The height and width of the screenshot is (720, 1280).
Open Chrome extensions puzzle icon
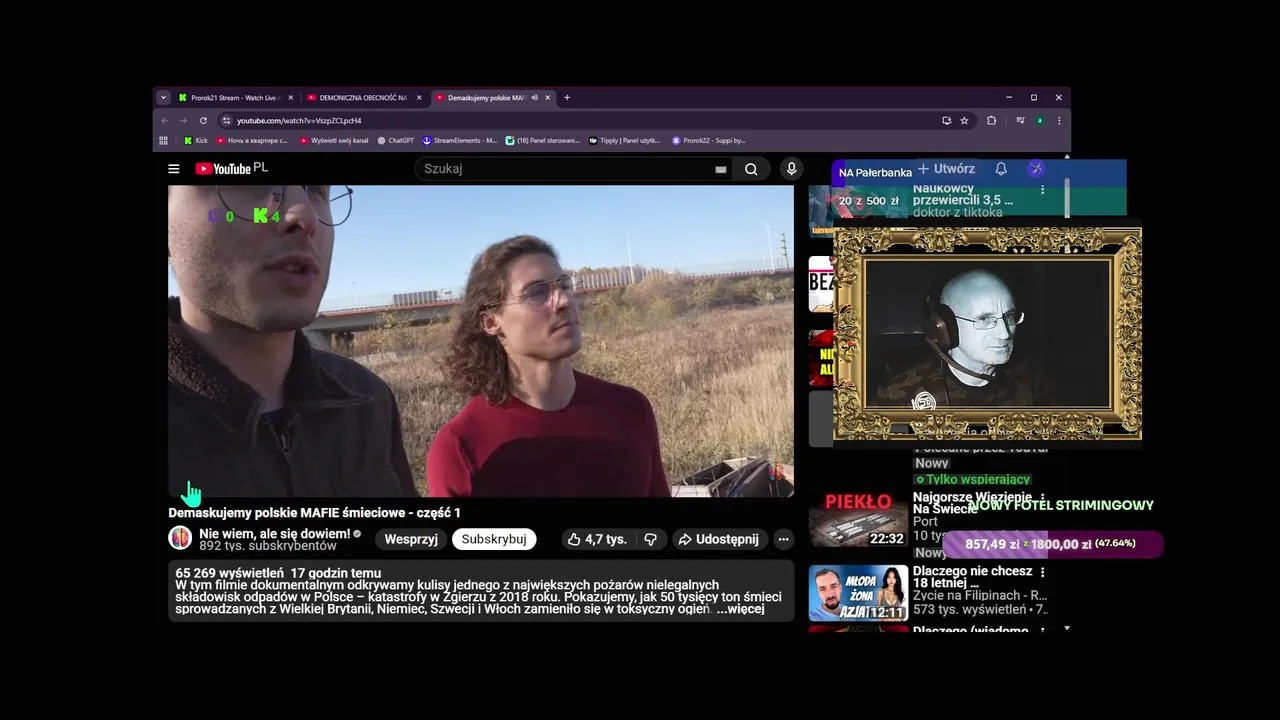pos(991,120)
